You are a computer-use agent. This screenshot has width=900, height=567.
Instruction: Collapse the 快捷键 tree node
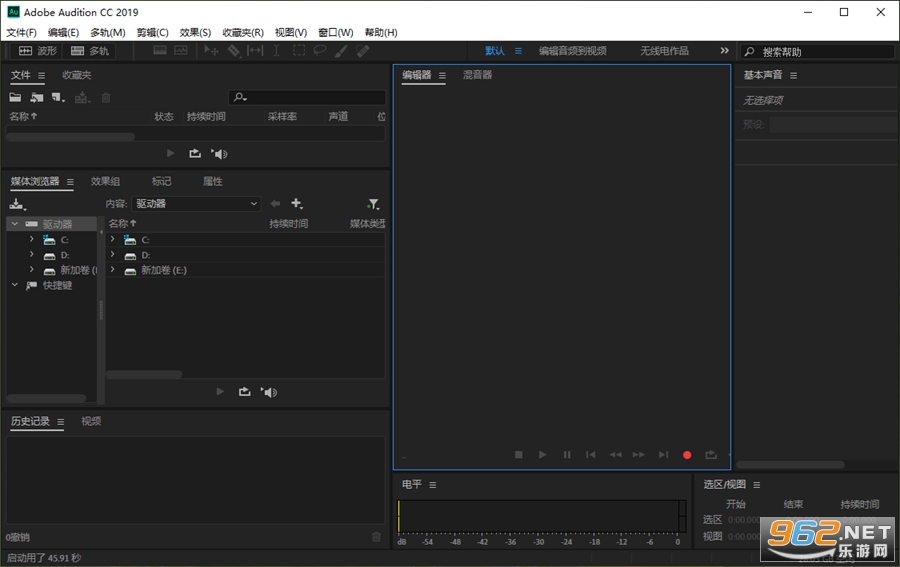point(15,285)
